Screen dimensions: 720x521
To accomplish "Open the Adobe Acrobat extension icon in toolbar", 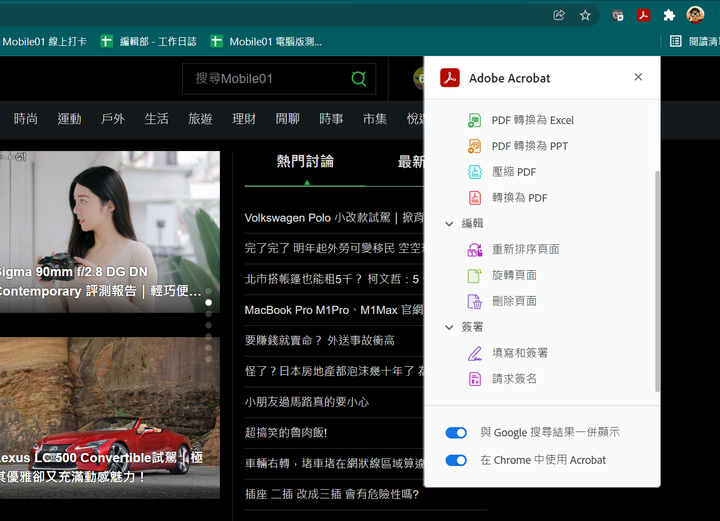I will [x=643, y=15].
